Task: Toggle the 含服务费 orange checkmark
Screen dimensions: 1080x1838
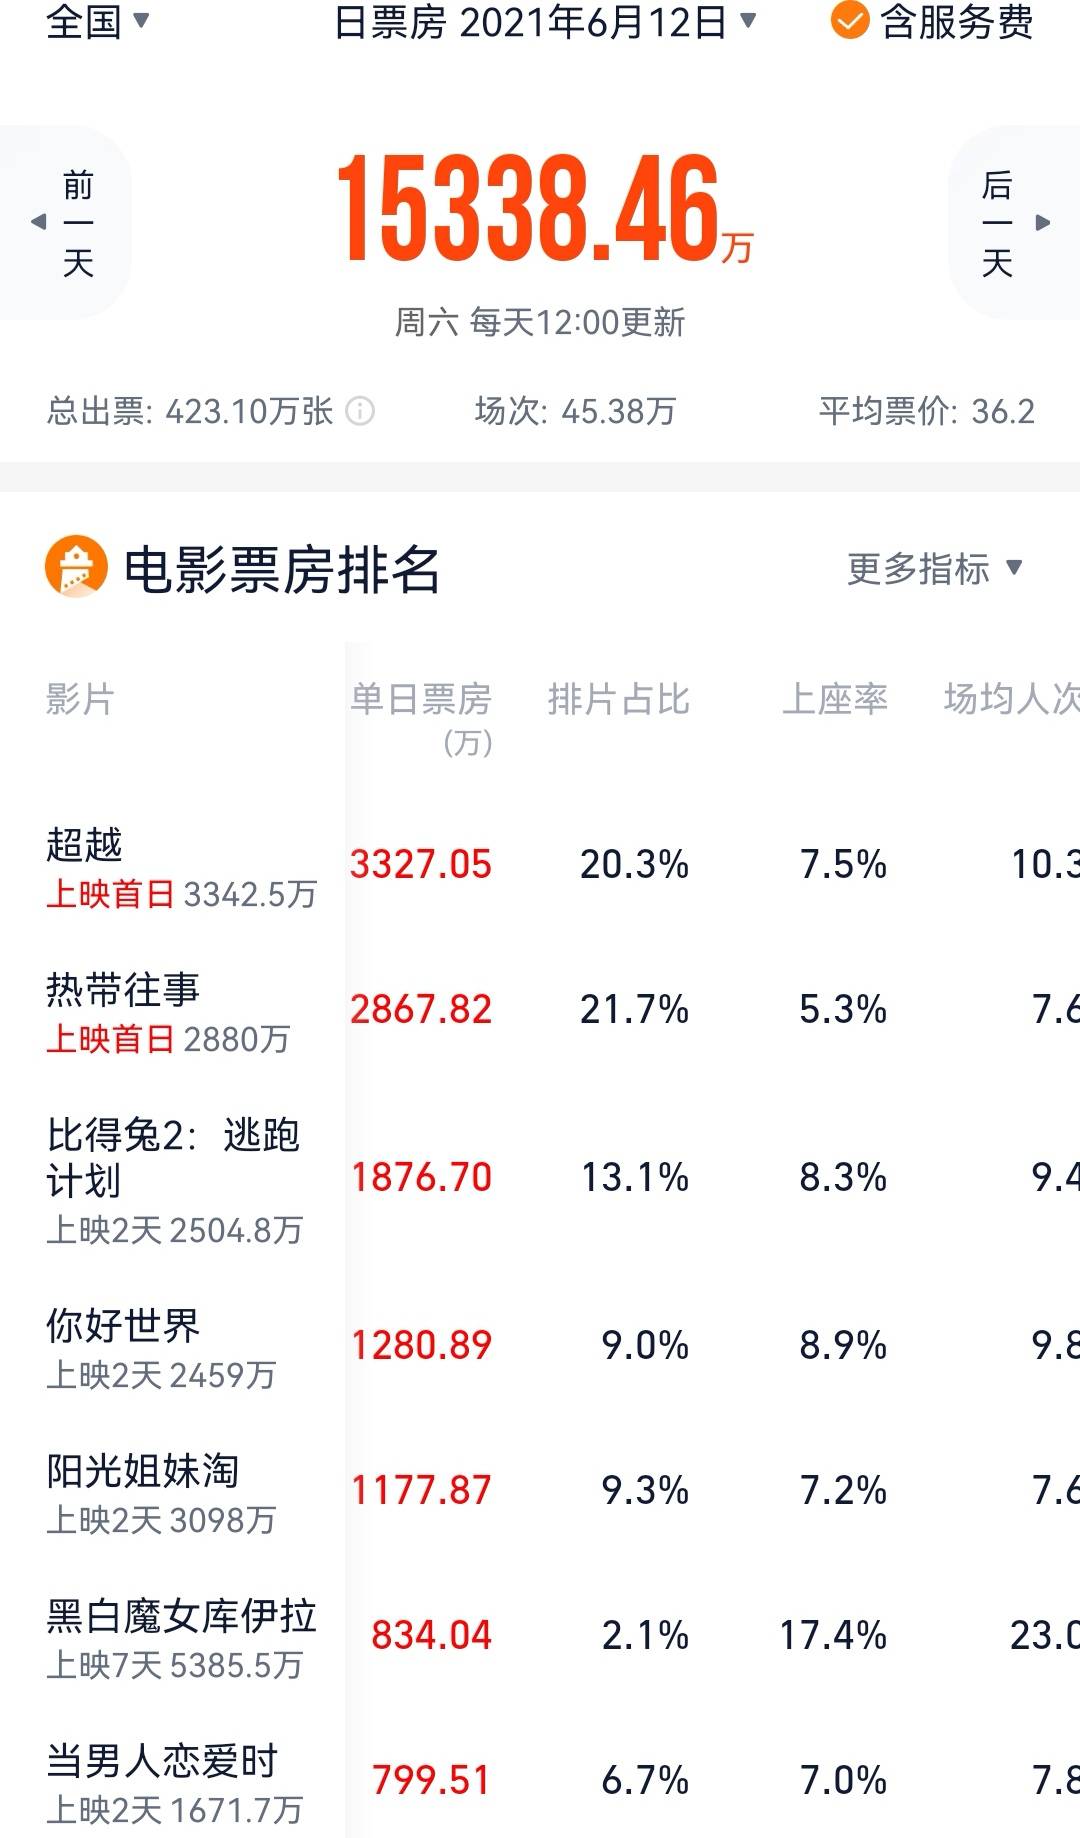Action: (849, 21)
